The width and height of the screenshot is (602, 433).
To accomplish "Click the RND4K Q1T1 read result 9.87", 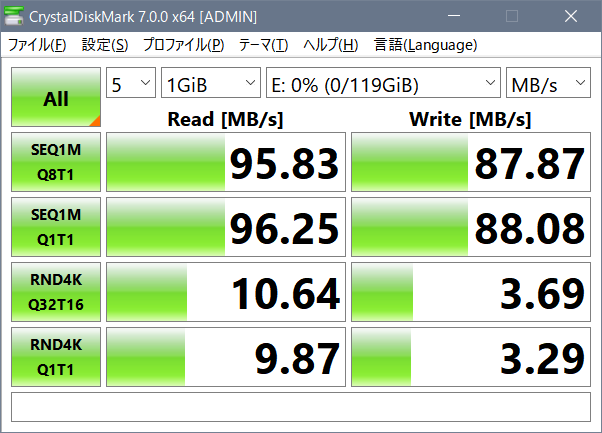I will pos(226,357).
